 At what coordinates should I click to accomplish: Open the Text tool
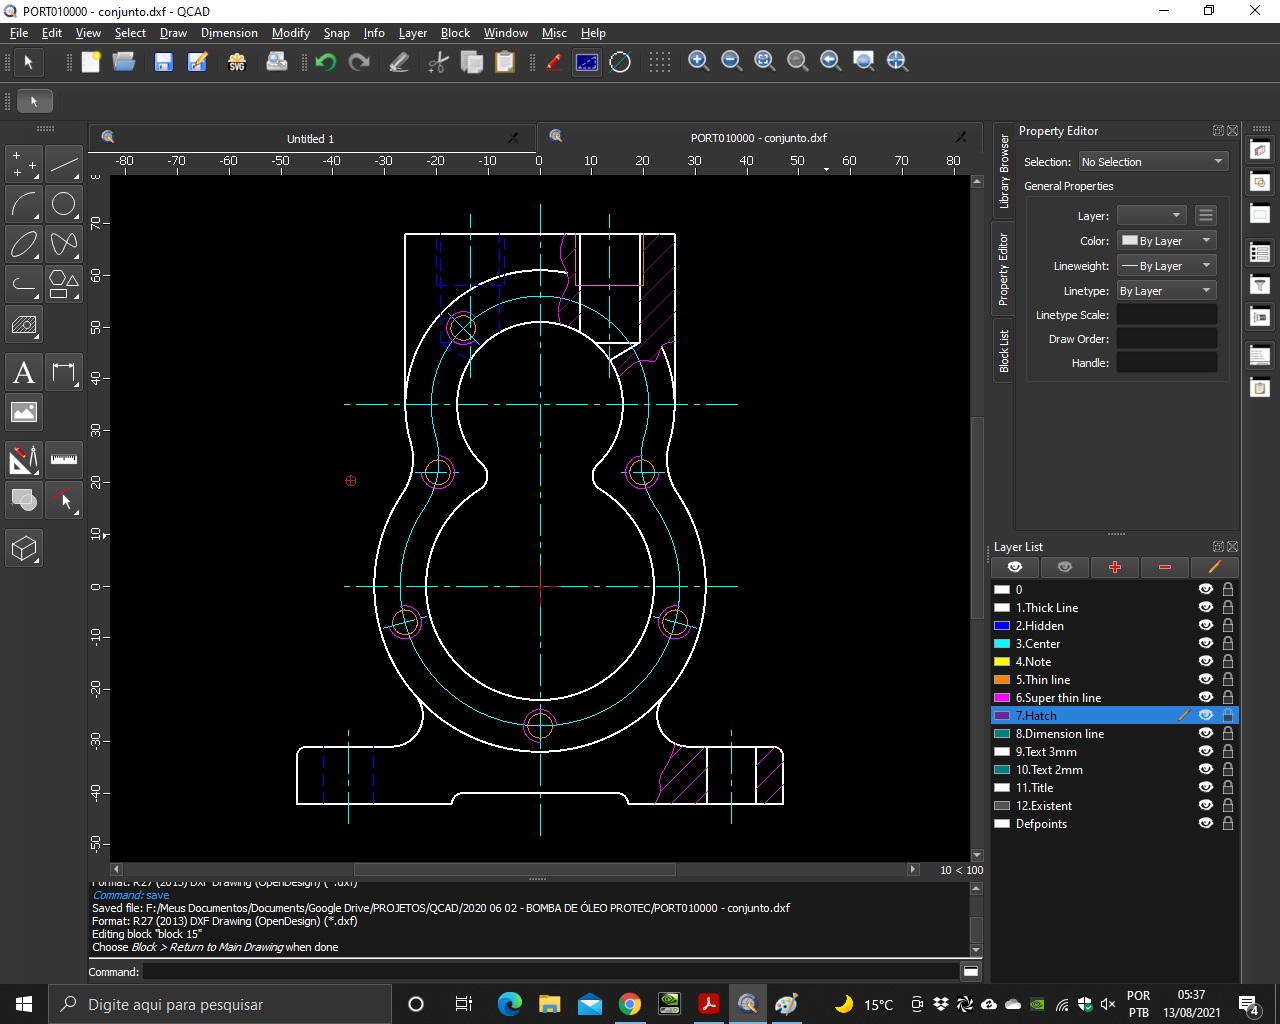point(24,373)
